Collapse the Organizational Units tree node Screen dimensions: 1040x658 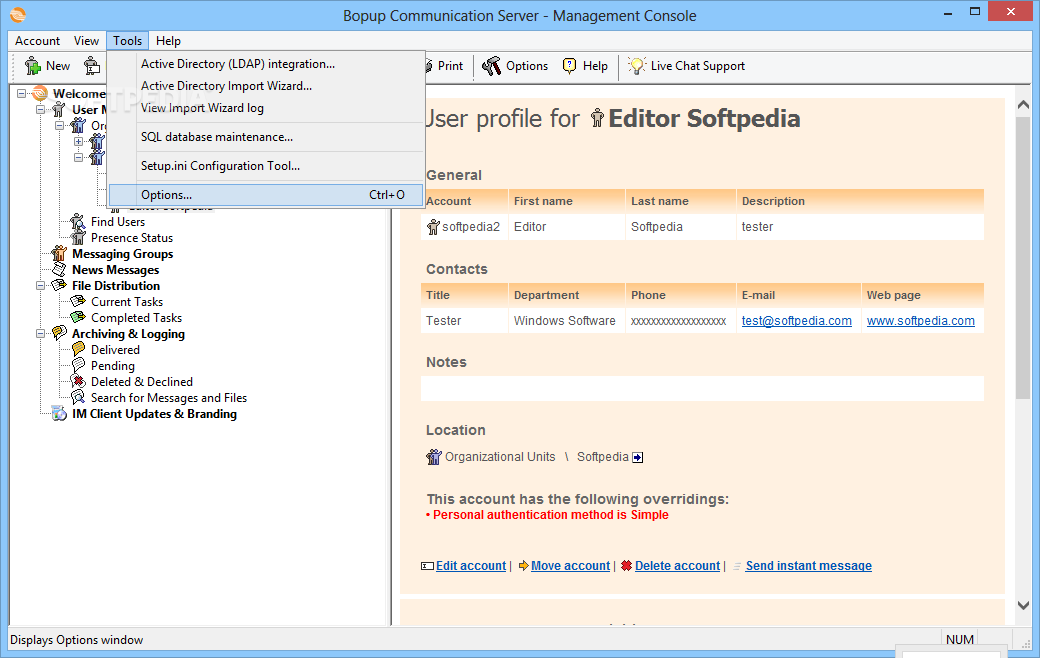point(59,125)
